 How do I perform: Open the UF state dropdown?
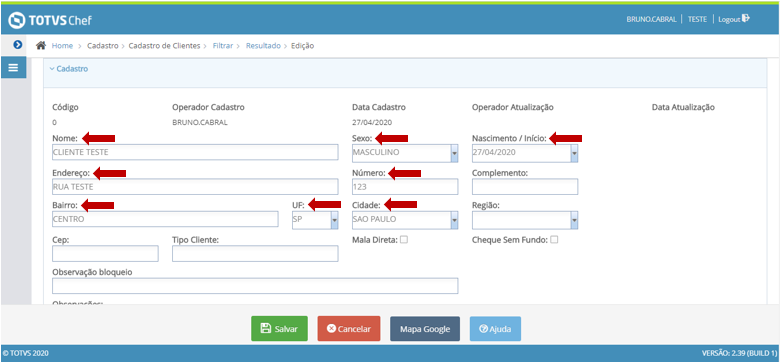click(x=335, y=220)
